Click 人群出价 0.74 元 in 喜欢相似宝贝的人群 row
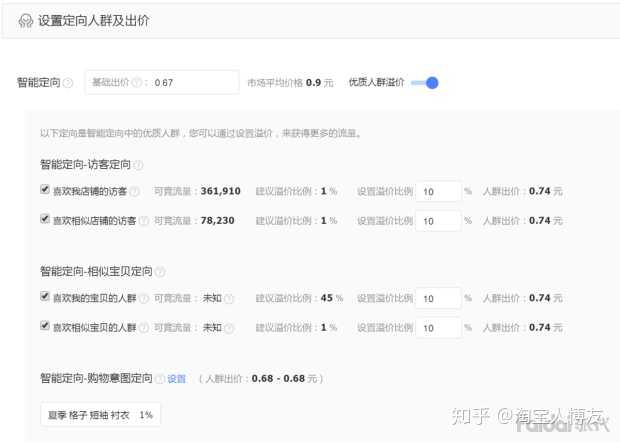This screenshot has height=443, width=620. (522, 327)
